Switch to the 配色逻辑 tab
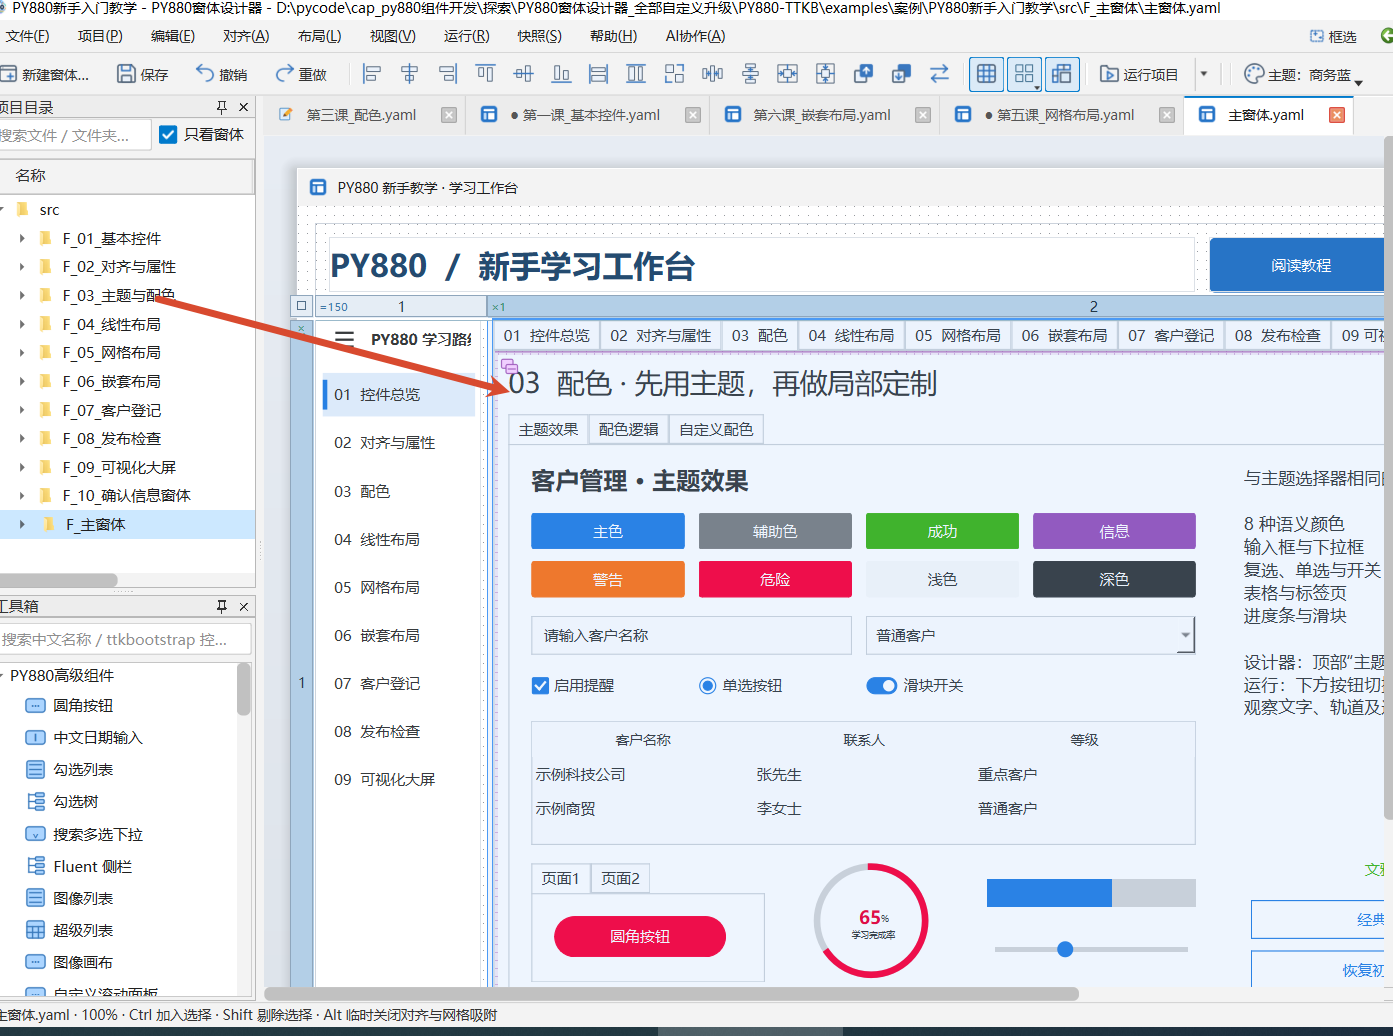 [x=628, y=430]
